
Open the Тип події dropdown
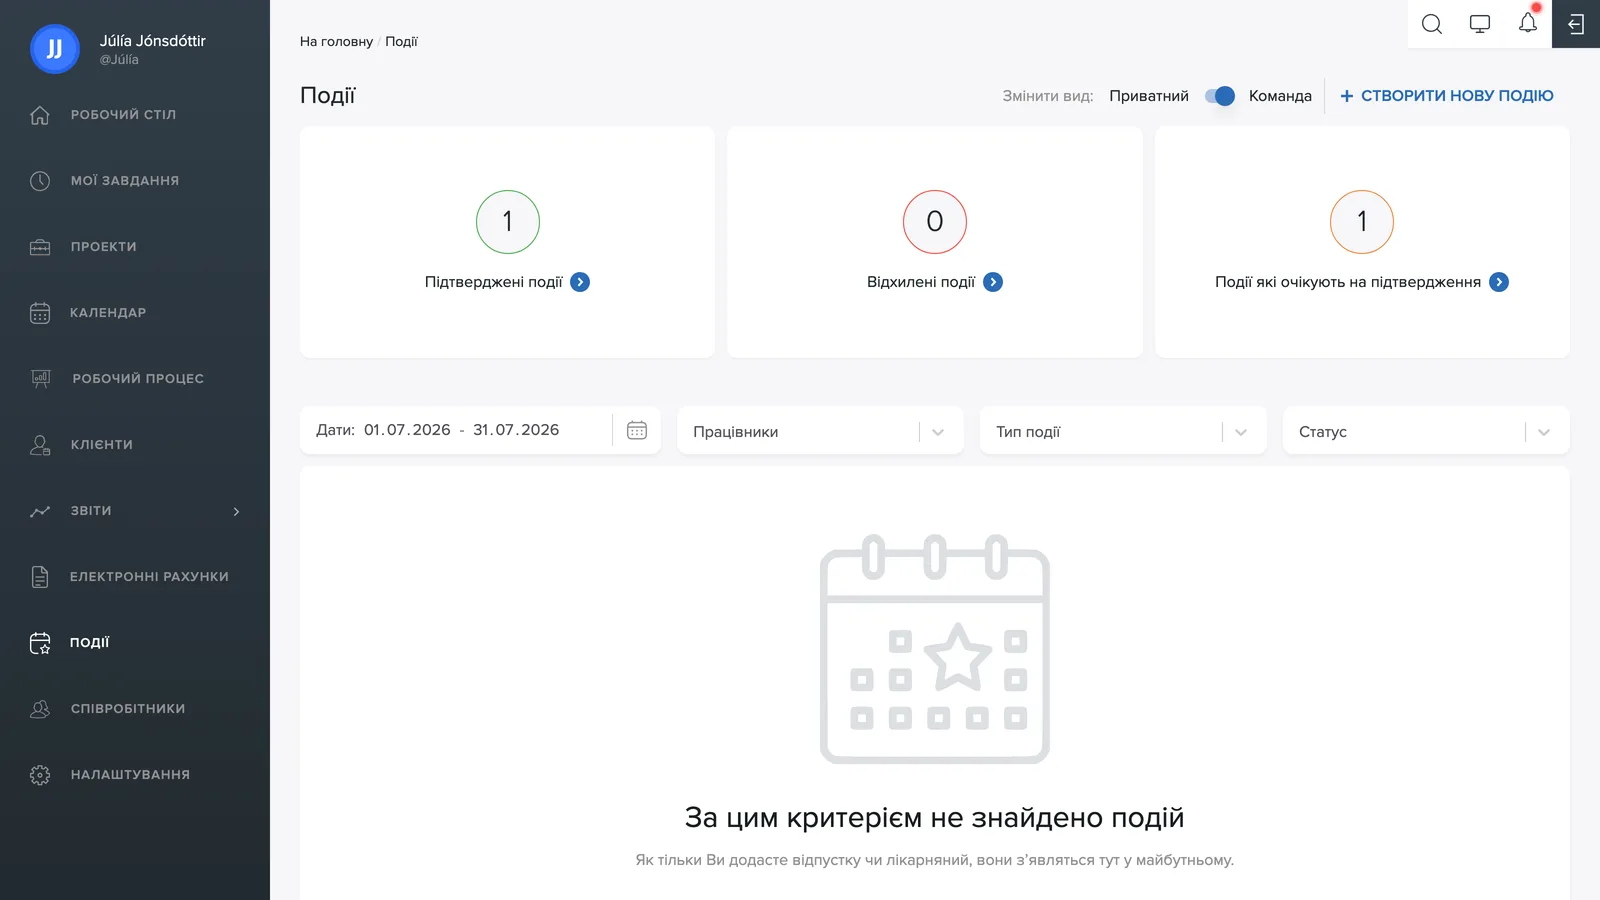(1123, 431)
